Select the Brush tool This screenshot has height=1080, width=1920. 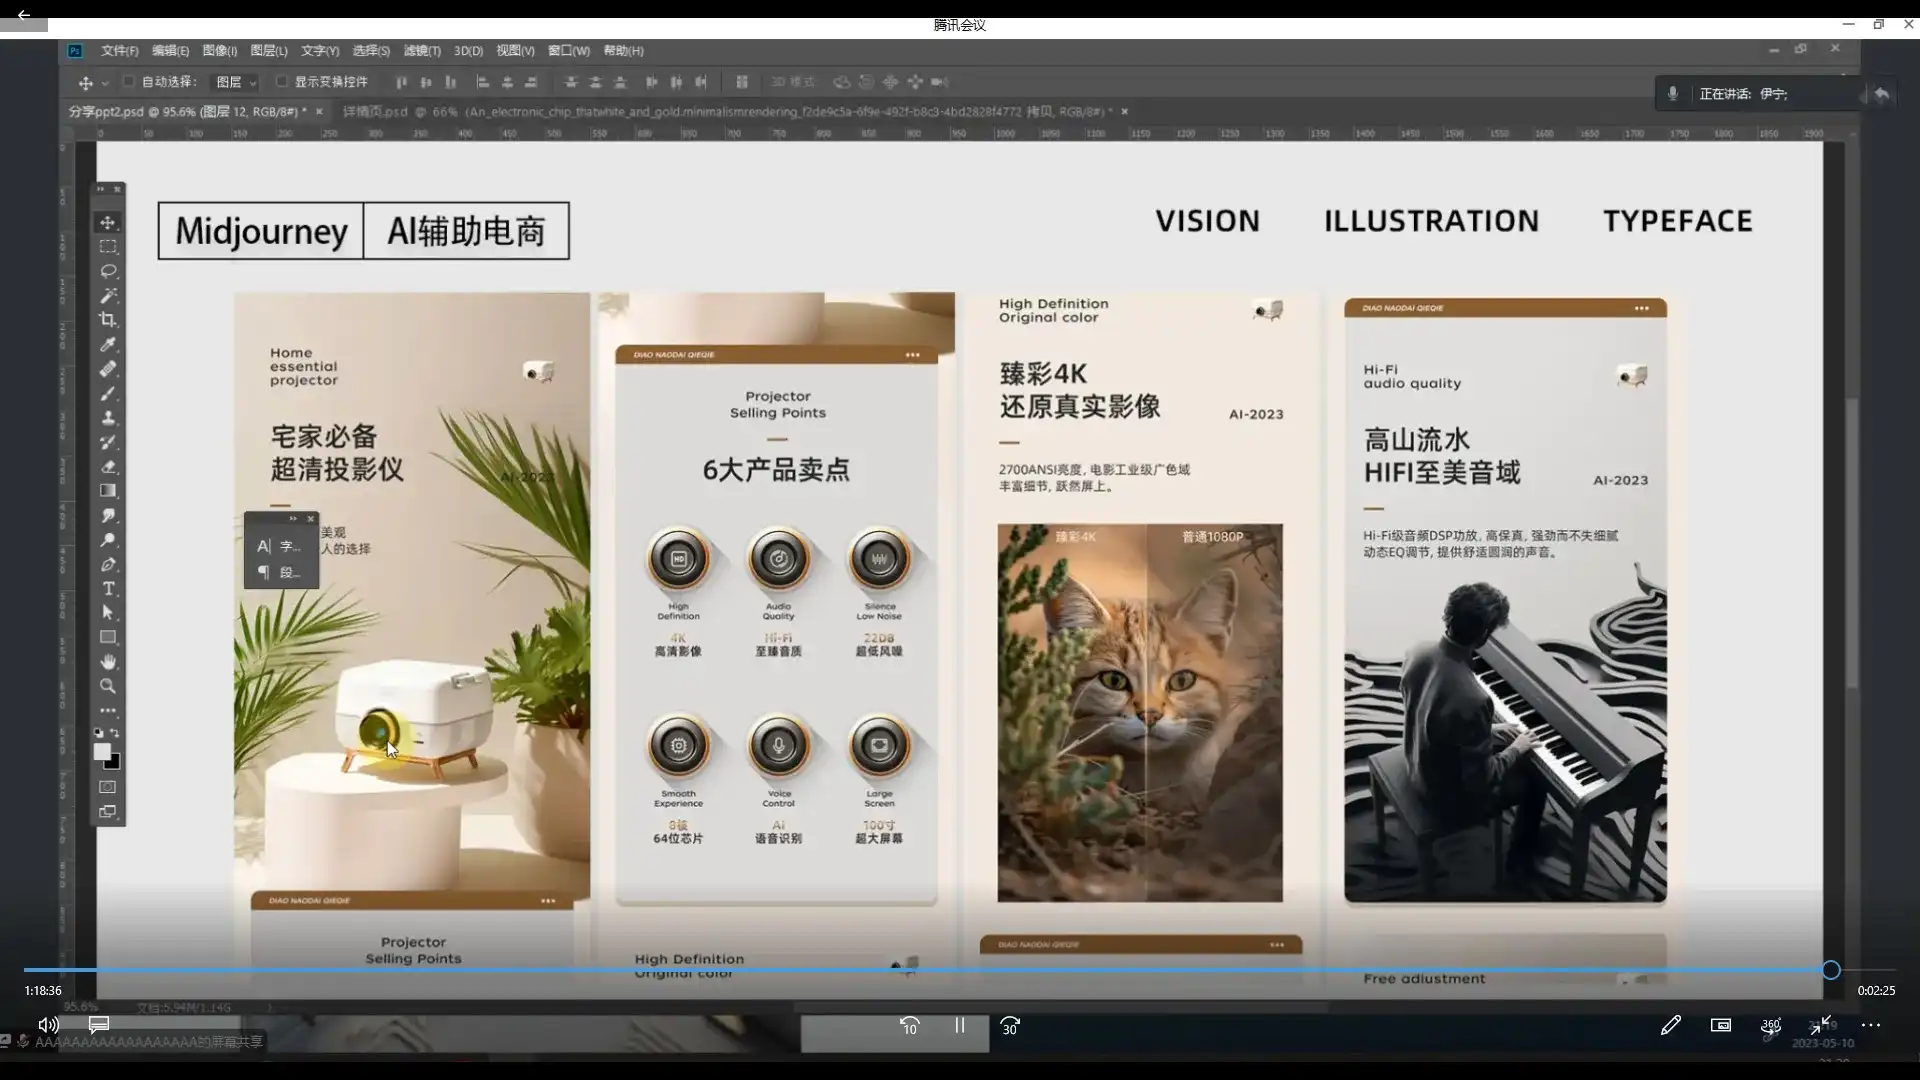pos(108,394)
